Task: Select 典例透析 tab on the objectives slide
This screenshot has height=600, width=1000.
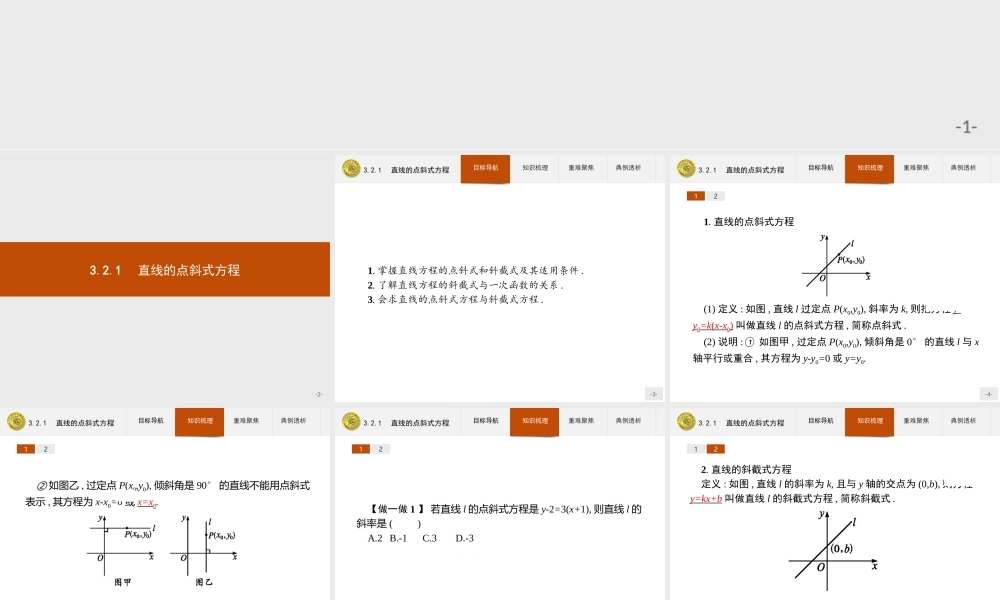Action: tap(628, 168)
